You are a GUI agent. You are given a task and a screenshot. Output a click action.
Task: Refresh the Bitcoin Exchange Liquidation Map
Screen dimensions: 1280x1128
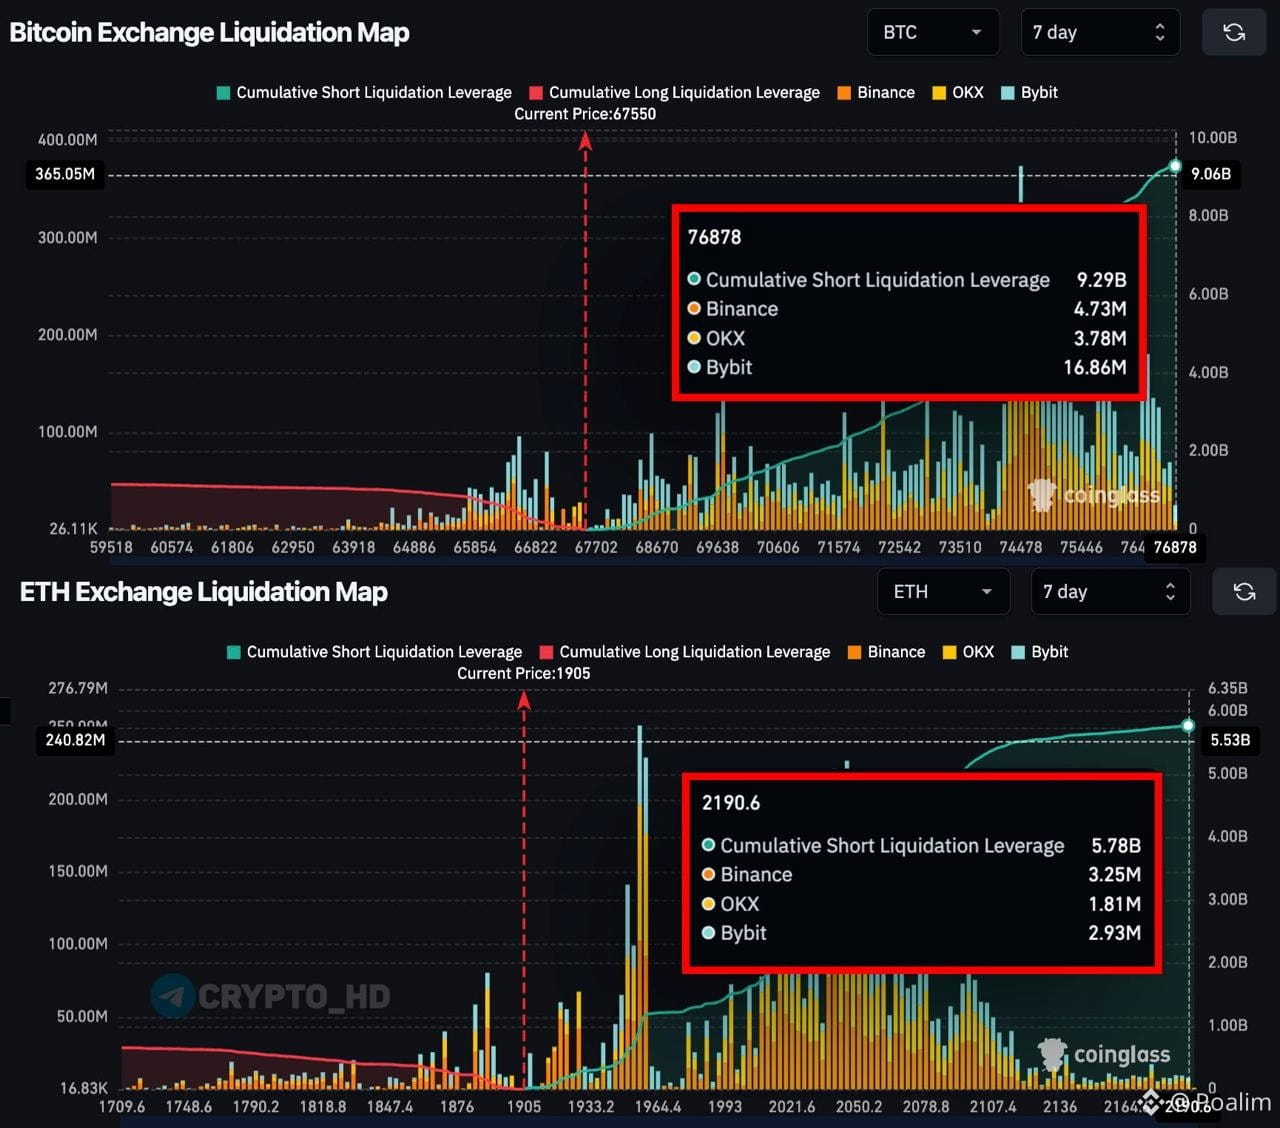coord(1234,32)
